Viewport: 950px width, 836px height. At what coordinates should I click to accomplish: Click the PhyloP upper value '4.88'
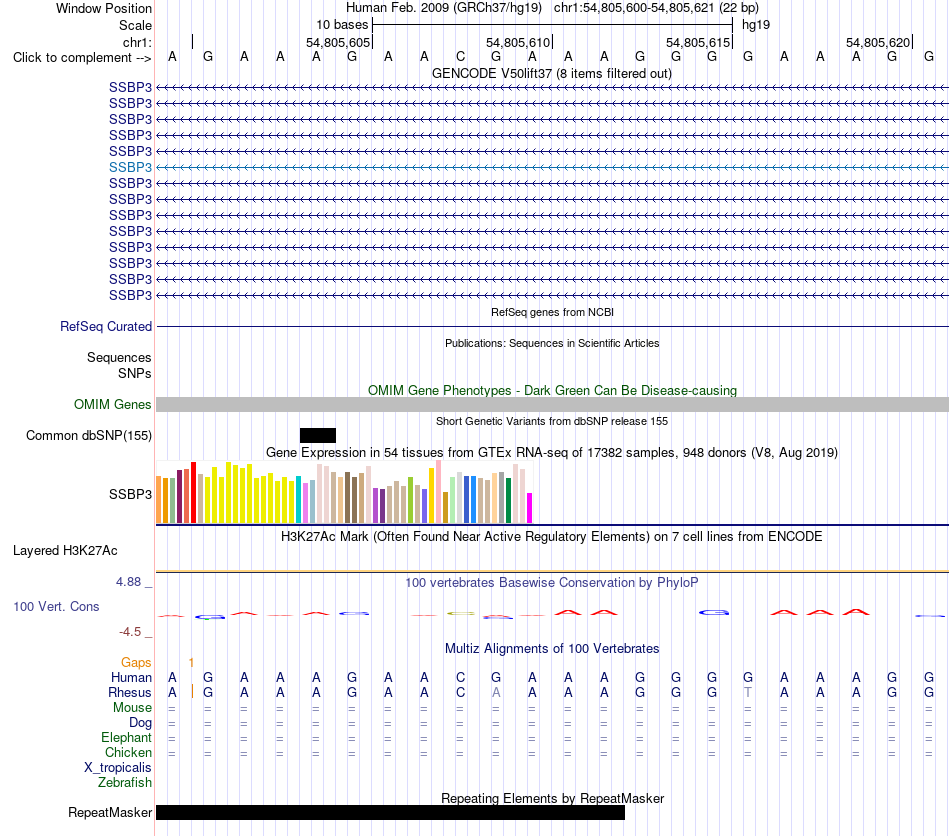click(128, 582)
